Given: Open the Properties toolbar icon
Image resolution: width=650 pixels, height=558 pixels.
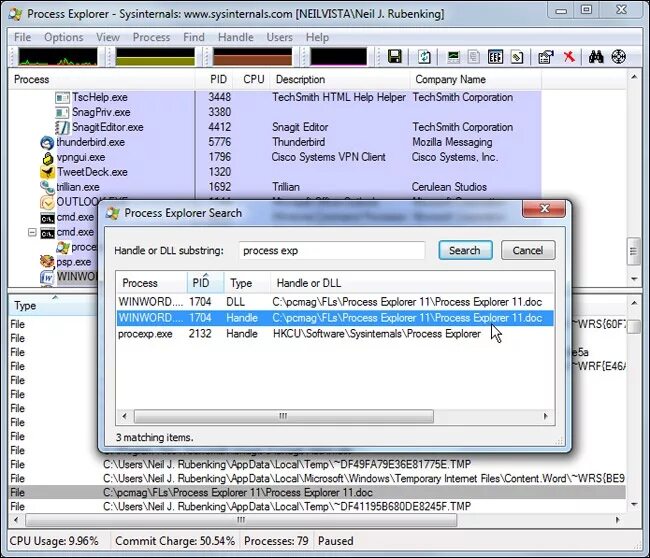Looking at the screenshot, I should coord(546,56).
